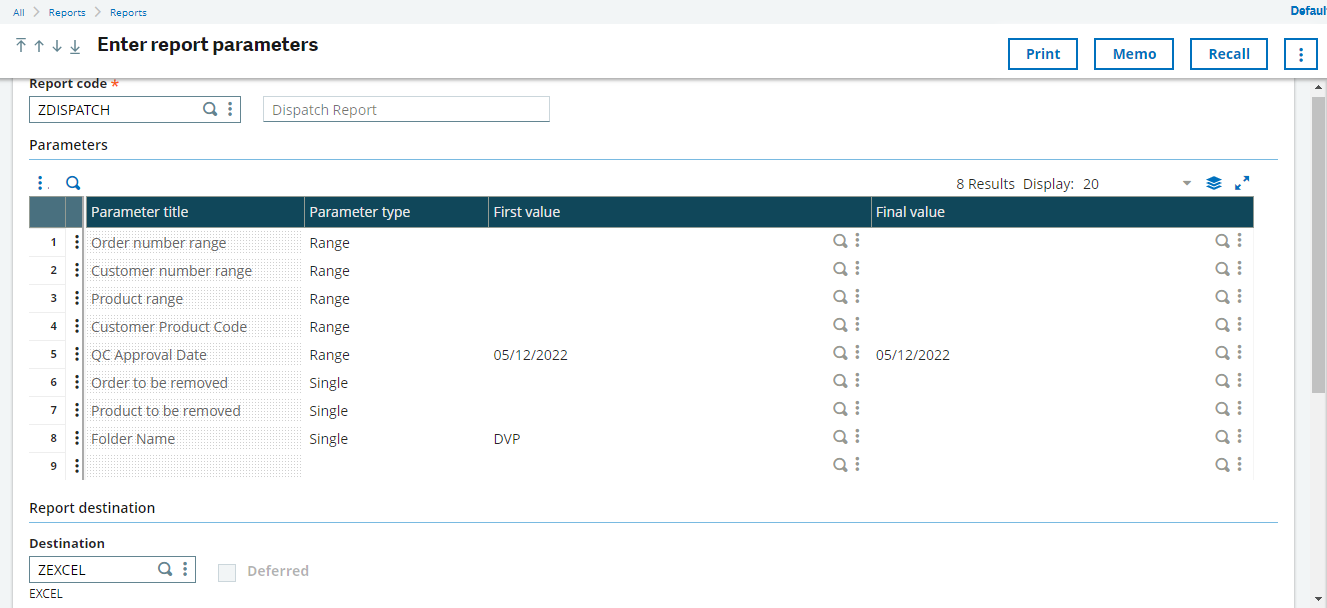This screenshot has width=1327, height=608.
Task: Open the Display results count dropdown
Action: (x=1186, y=183)
